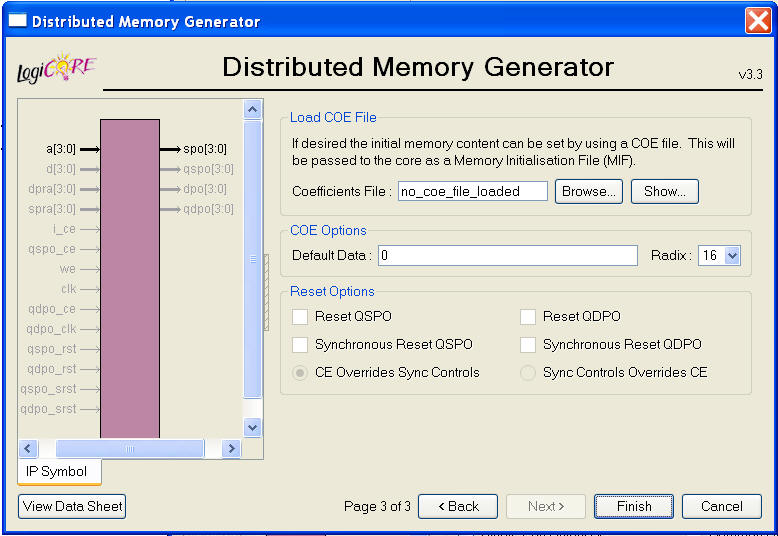Click the Browse... button

pos(588,192)
